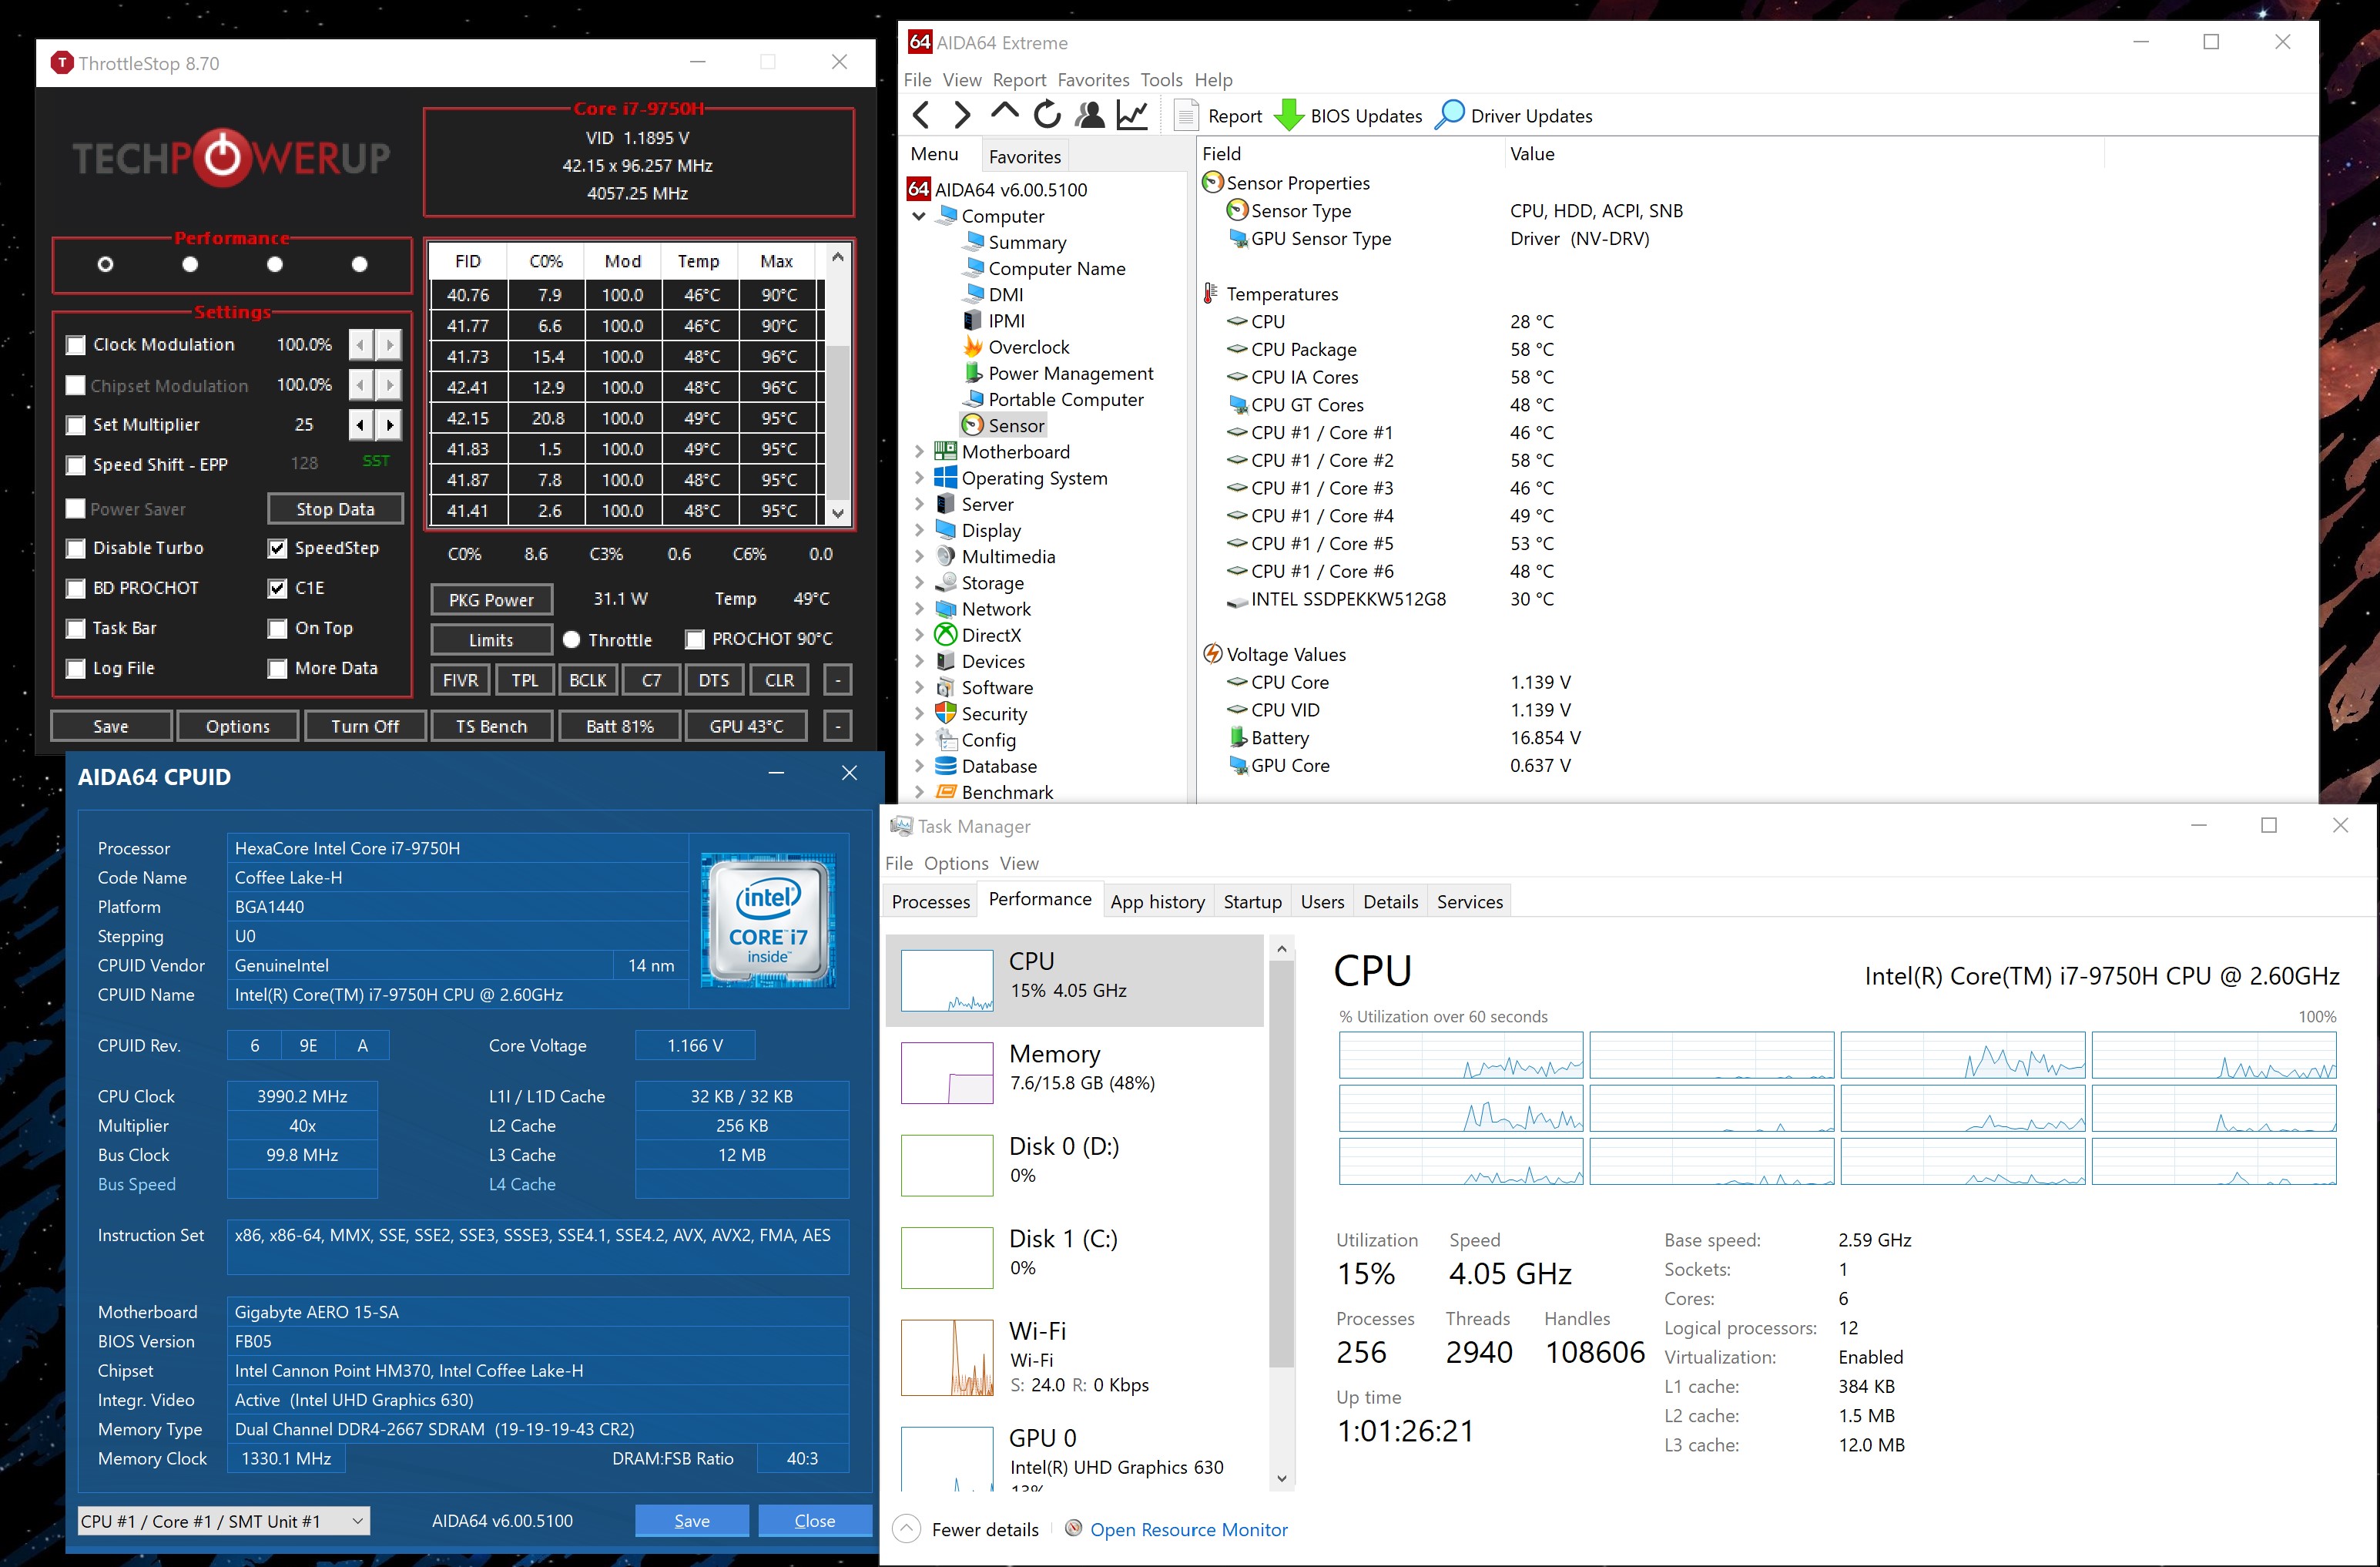The height and width of the screenshot is (1567, 2380).
Task: Click the Database icon in AIDA64 tree
Action: point(945,766)
